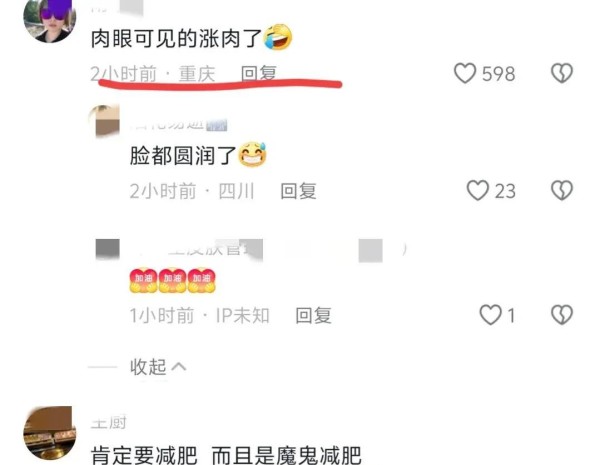Screen dimensions: 600x465
Task: Open the gray avatar of 加油 replier
Action: (108, 249)
